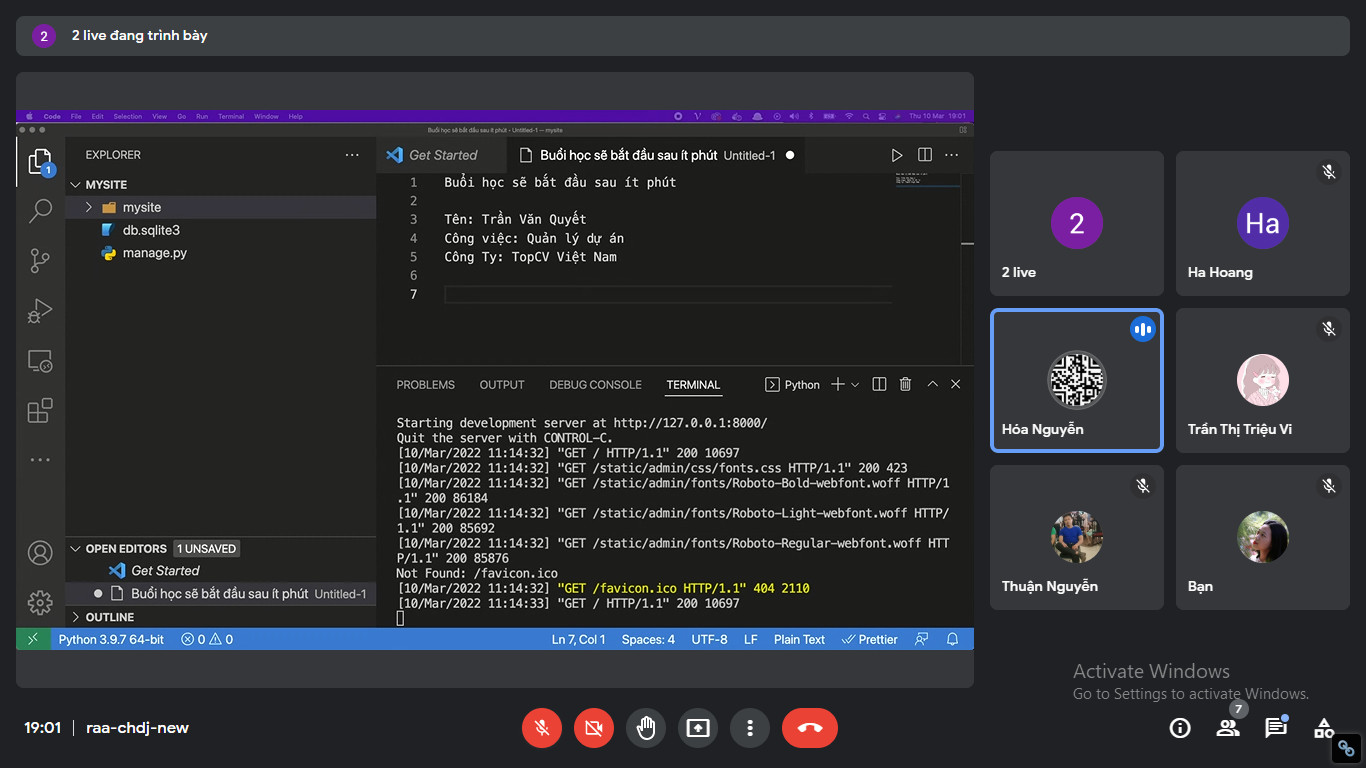
Task: Expand the mysite folder
Action: [x=141, y=207]
